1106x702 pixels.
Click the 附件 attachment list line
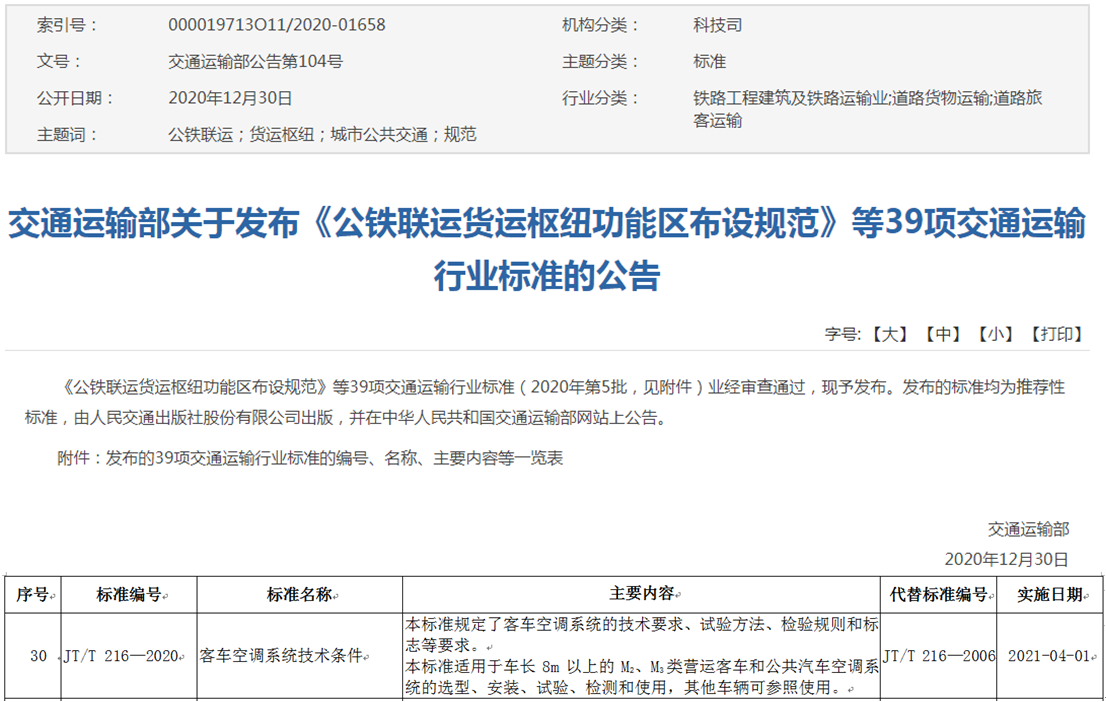pyautogui.click(x=310, y=458)
